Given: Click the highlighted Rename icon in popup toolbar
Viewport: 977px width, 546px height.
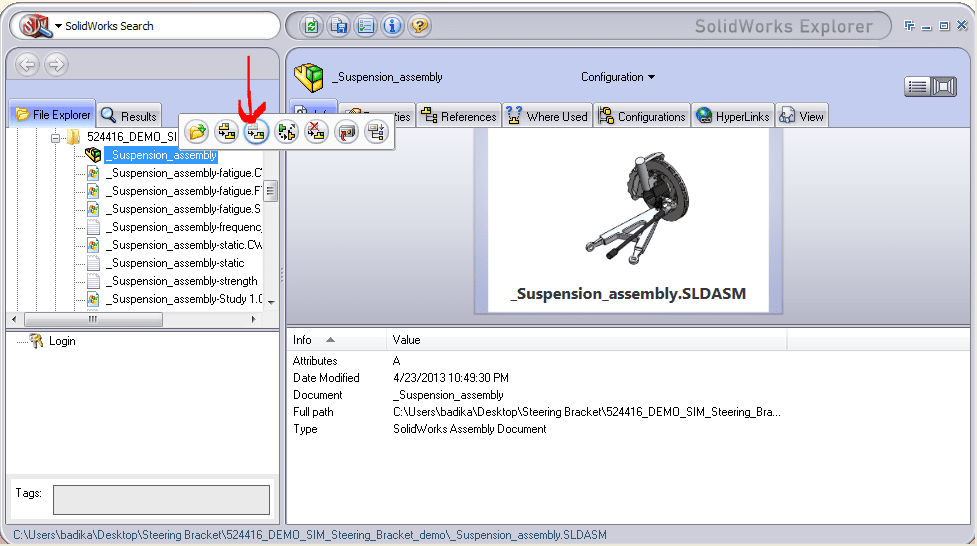Looking at the screenshot, I should [x=256, y=132].
